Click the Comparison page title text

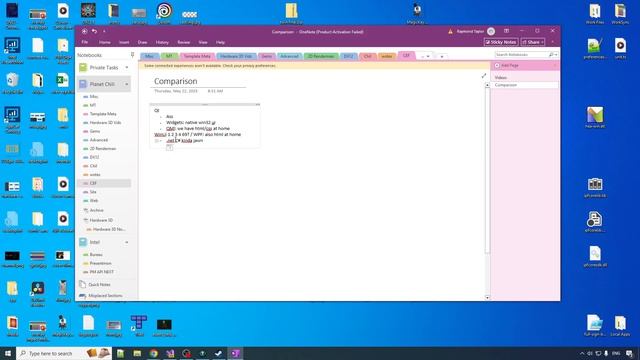176,81
